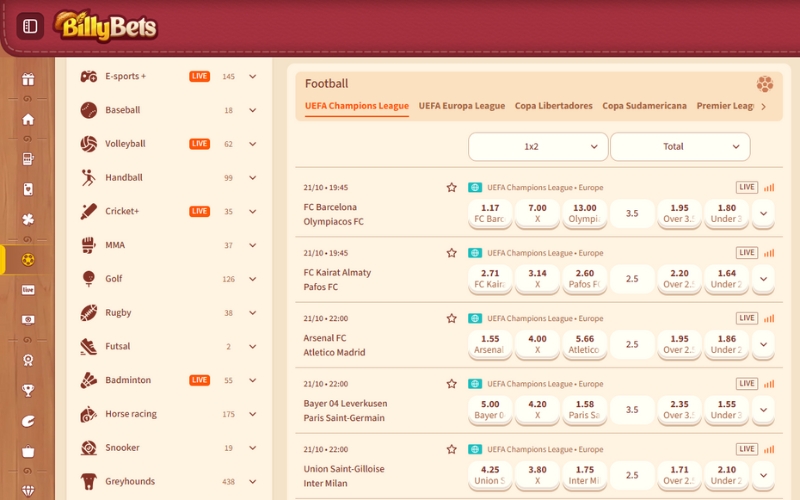
Task: Open the Inter Milan team name link
Action: point(325,483)
